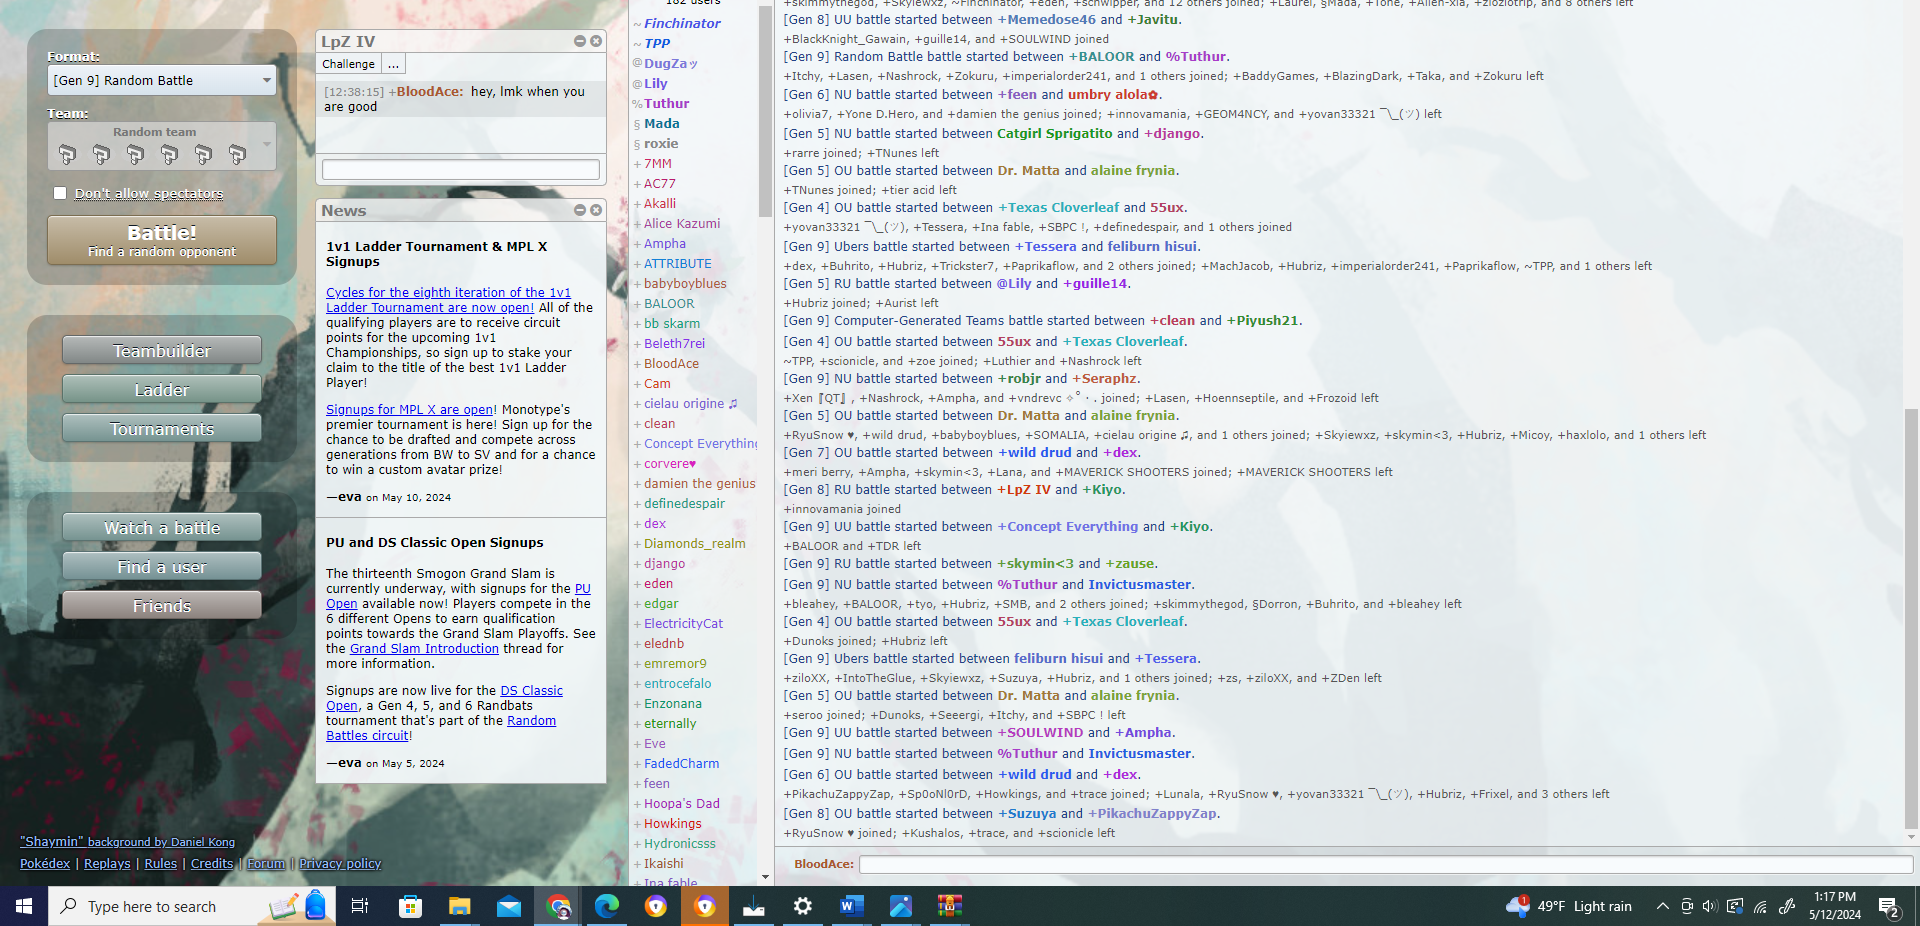Open the Teambuilder
This screenshot has width=1920, height=926.
click(x=161, y=350)
